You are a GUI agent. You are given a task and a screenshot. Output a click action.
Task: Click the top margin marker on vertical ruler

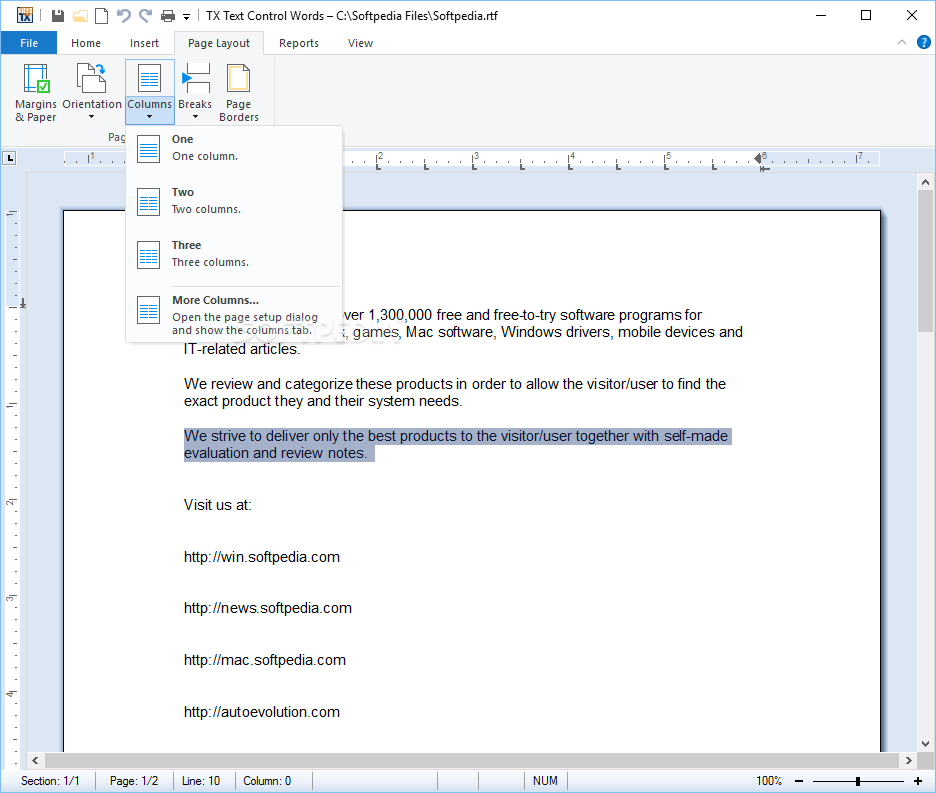click(x=23, y=304)
